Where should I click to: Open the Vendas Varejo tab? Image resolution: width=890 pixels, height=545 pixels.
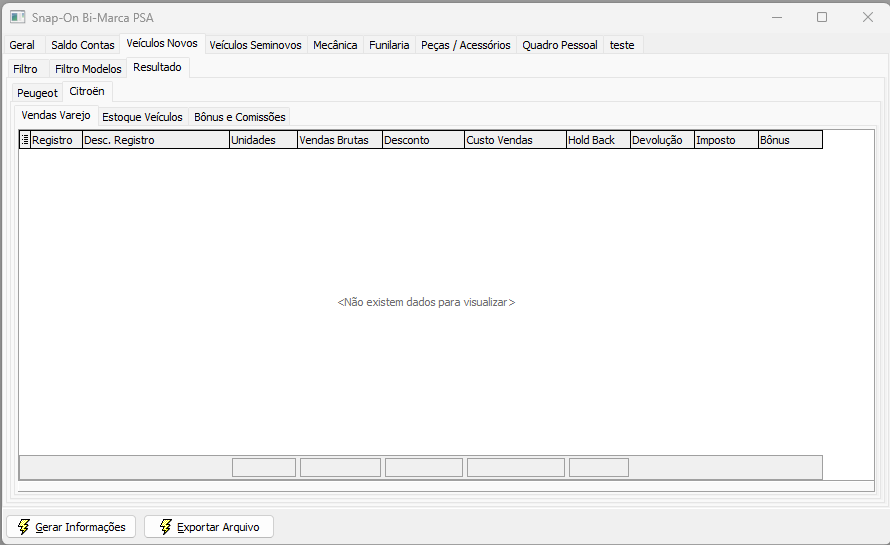[56, 115]
